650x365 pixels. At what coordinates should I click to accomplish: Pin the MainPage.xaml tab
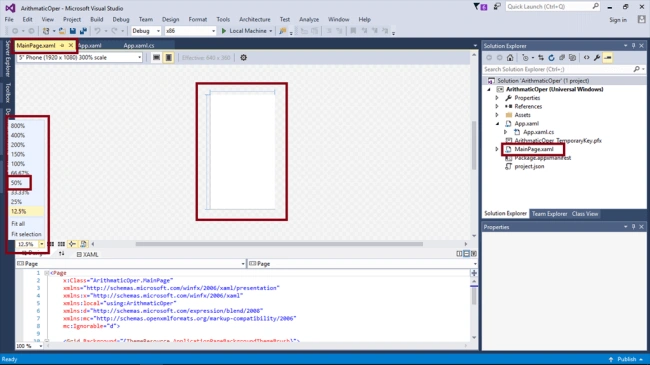(x=62, y=45)
